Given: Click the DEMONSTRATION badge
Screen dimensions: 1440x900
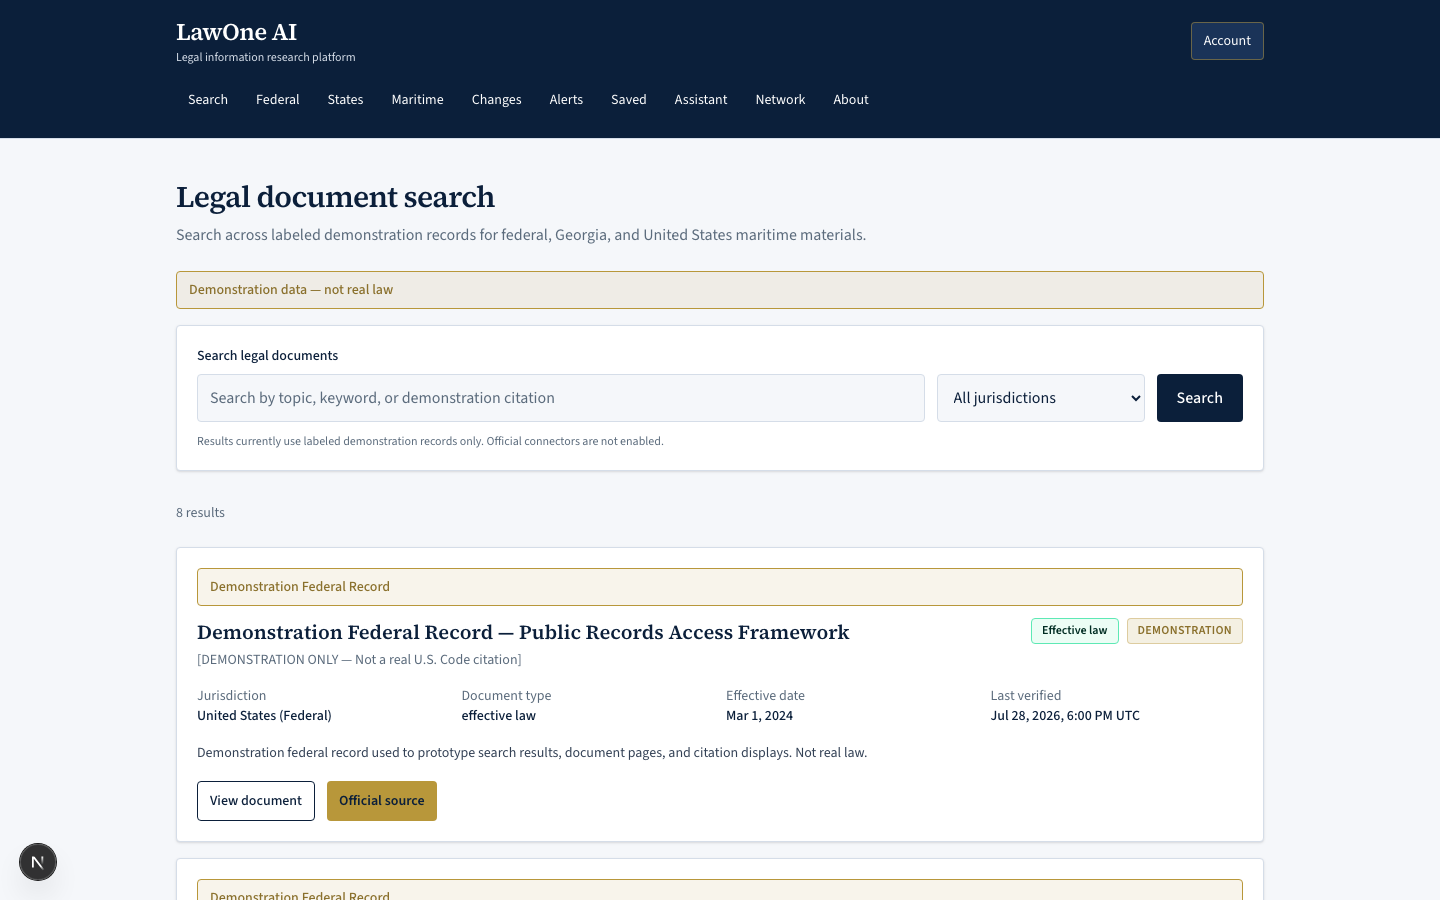Looking at the screenshot, I should [1185, 631].
